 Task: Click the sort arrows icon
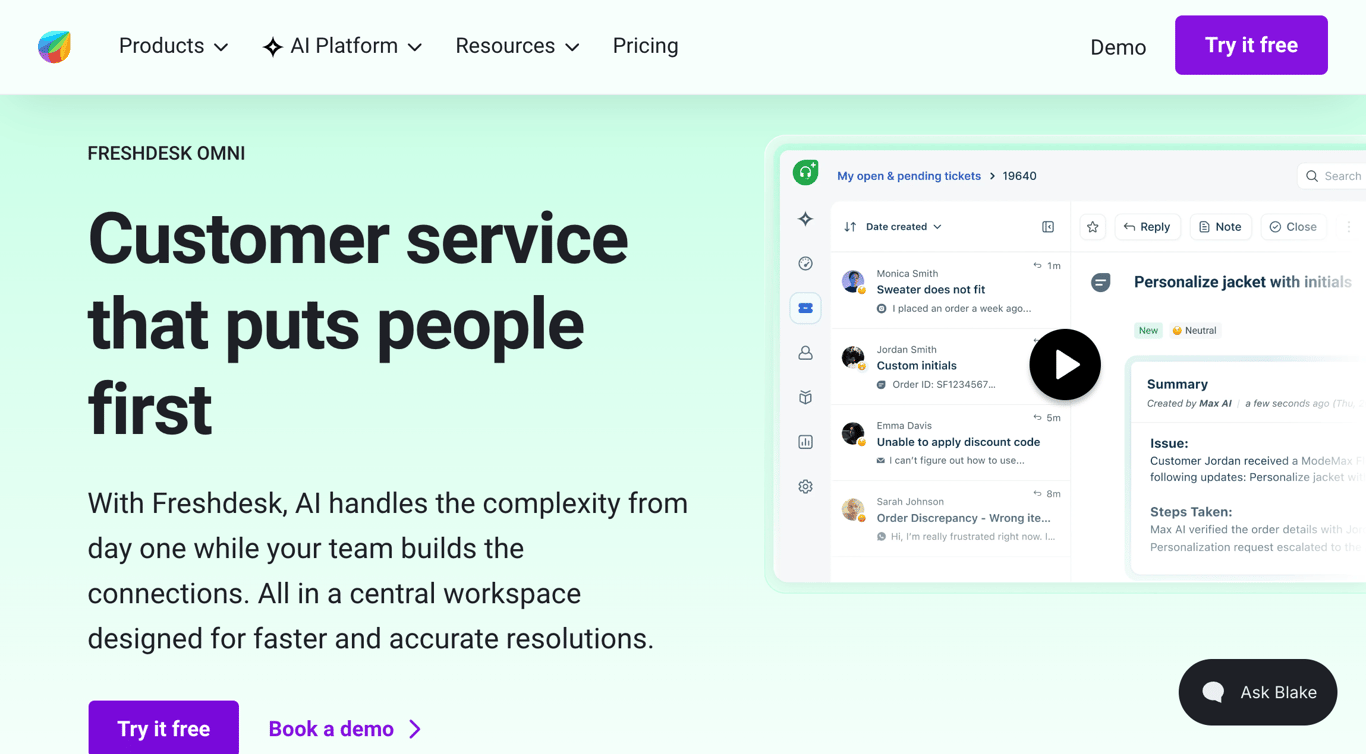[x=850, y=227]
